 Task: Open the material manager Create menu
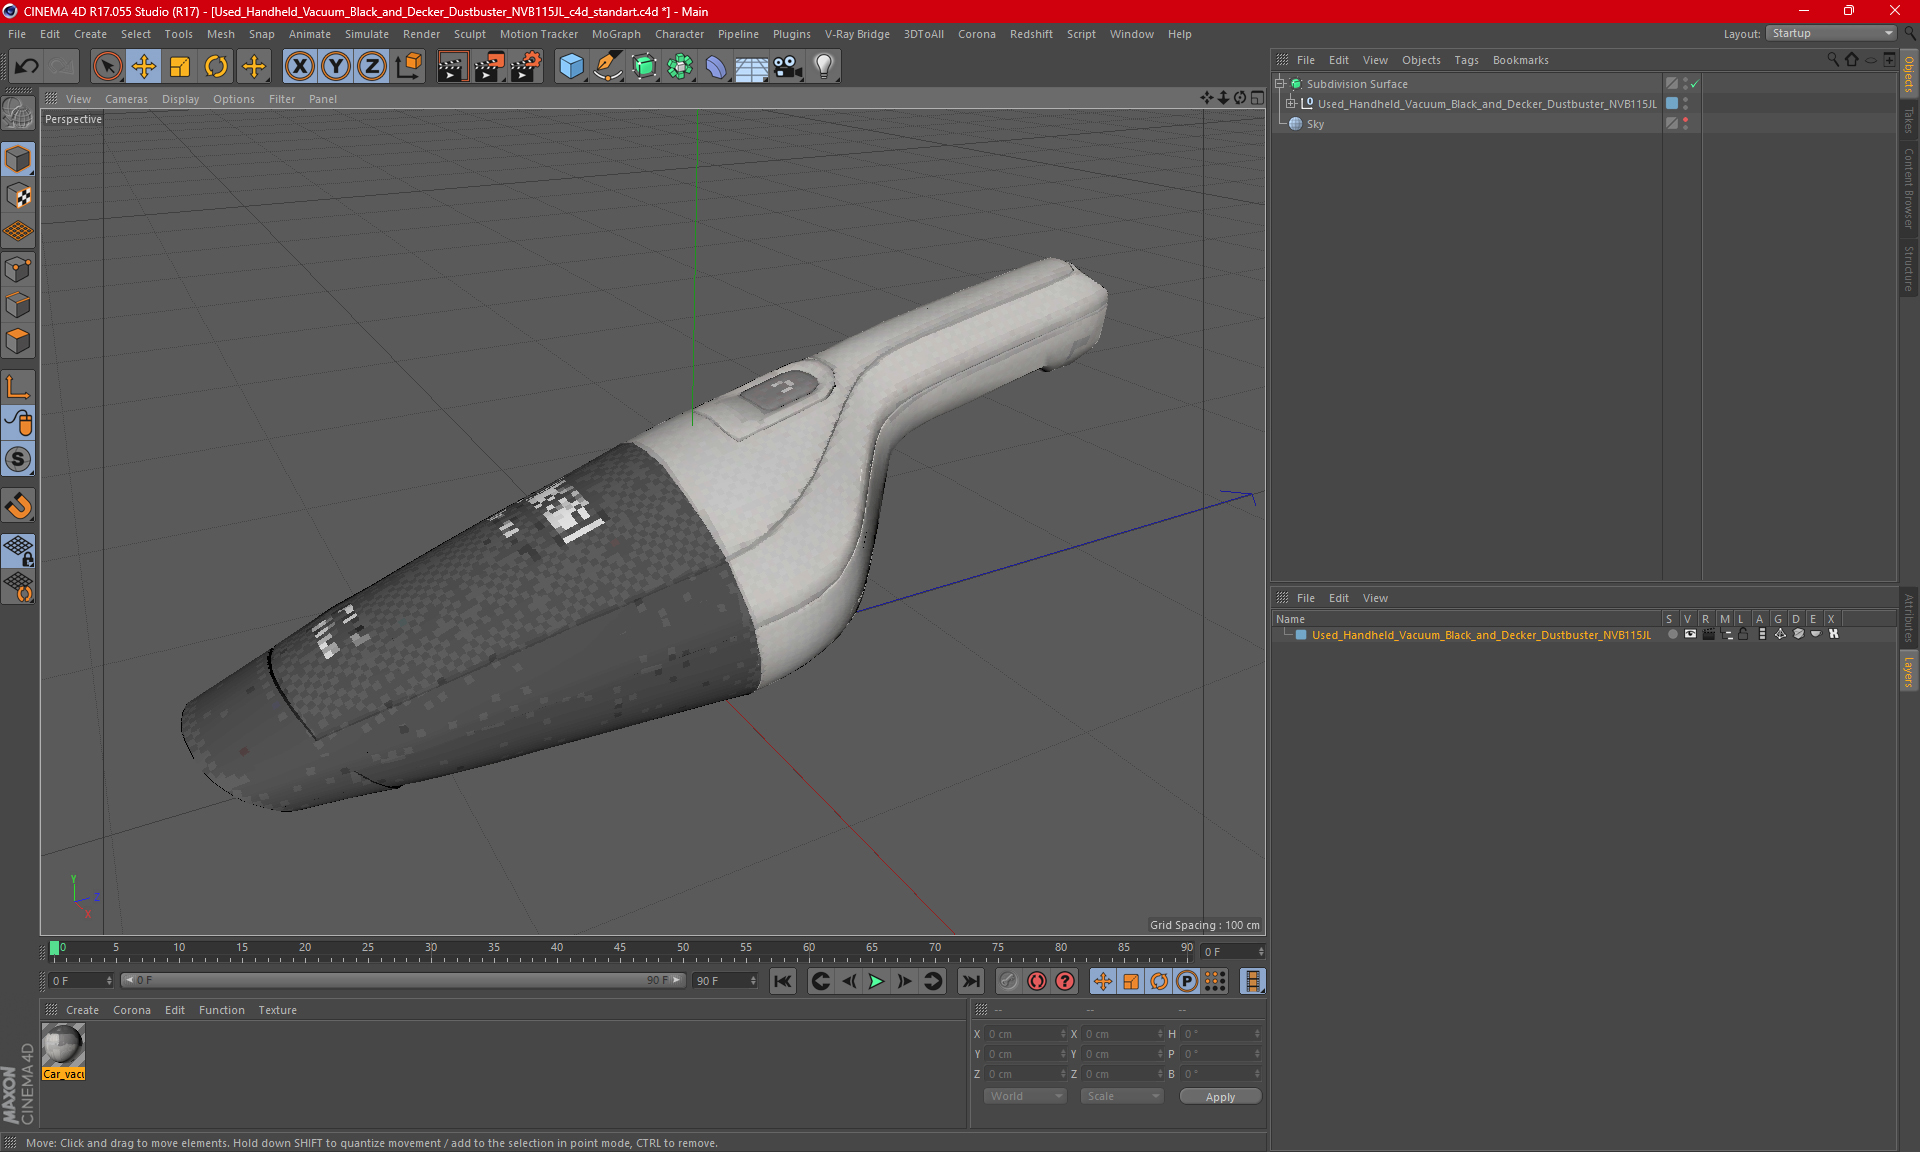pos(82,1010)
